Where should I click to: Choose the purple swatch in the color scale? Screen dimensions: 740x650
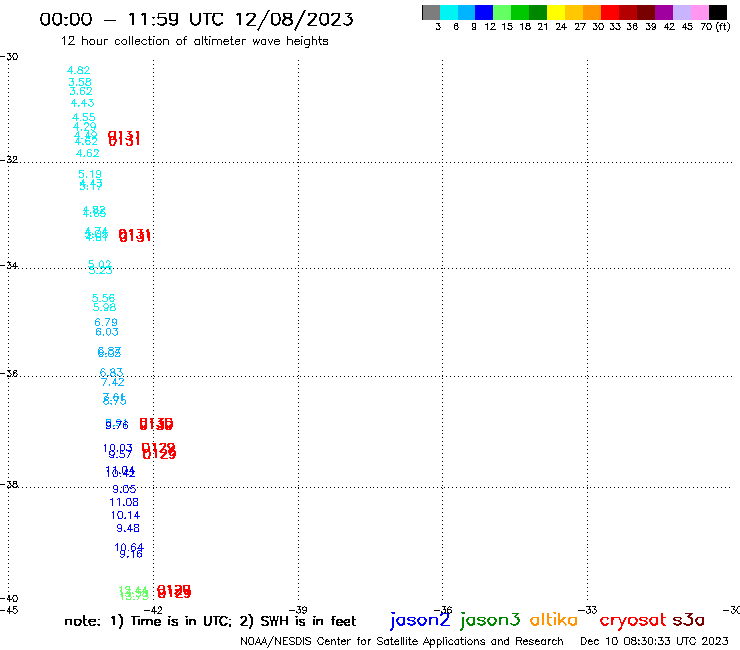[664, 12]
